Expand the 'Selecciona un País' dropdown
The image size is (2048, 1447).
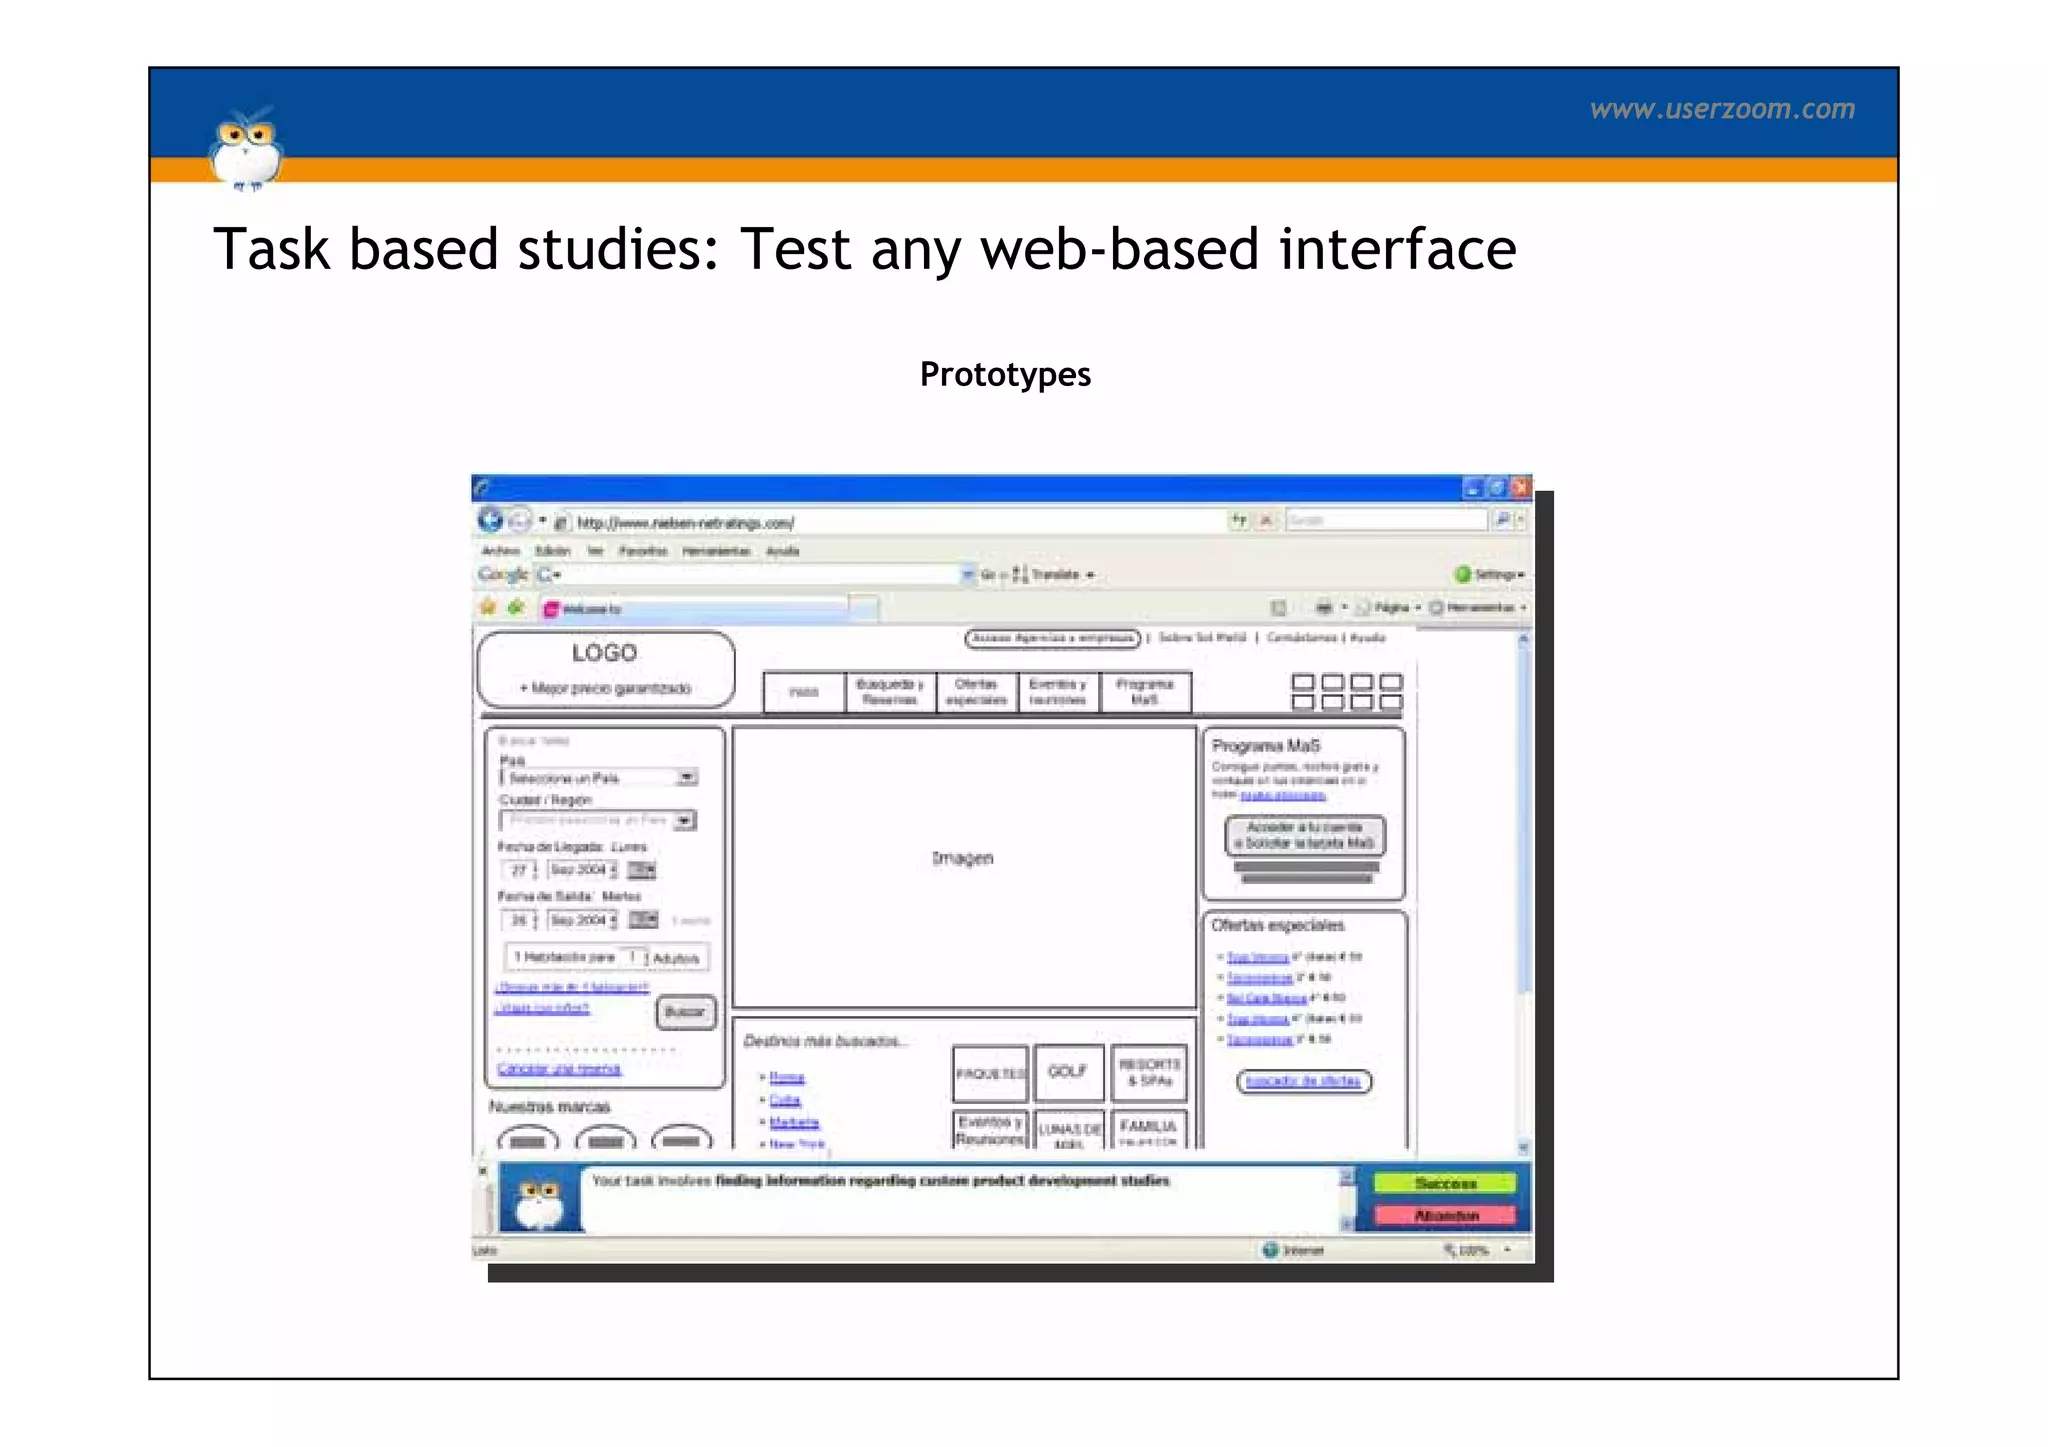tap(687, 777)
